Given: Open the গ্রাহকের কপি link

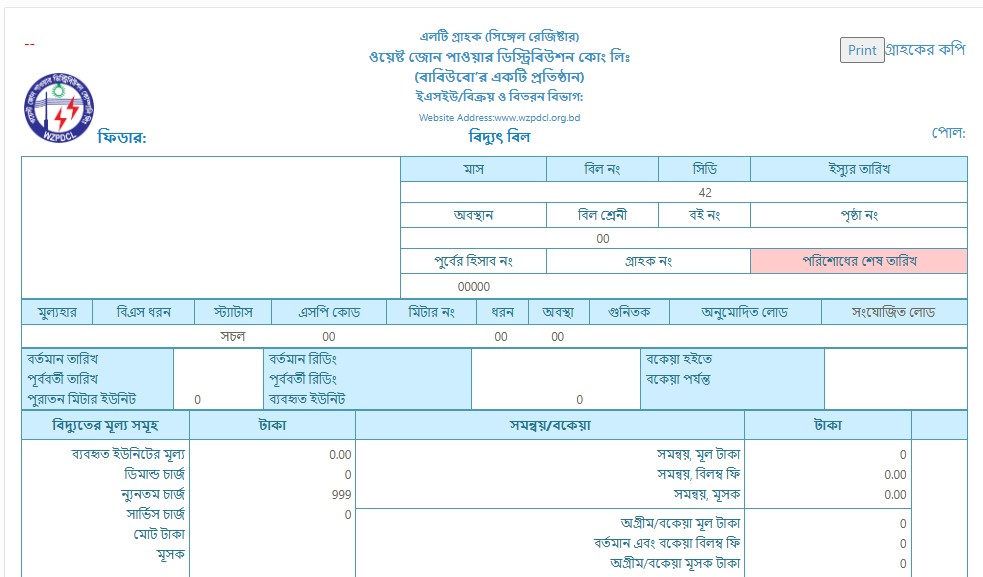Looking at the screenshot, I should (927, 50).
